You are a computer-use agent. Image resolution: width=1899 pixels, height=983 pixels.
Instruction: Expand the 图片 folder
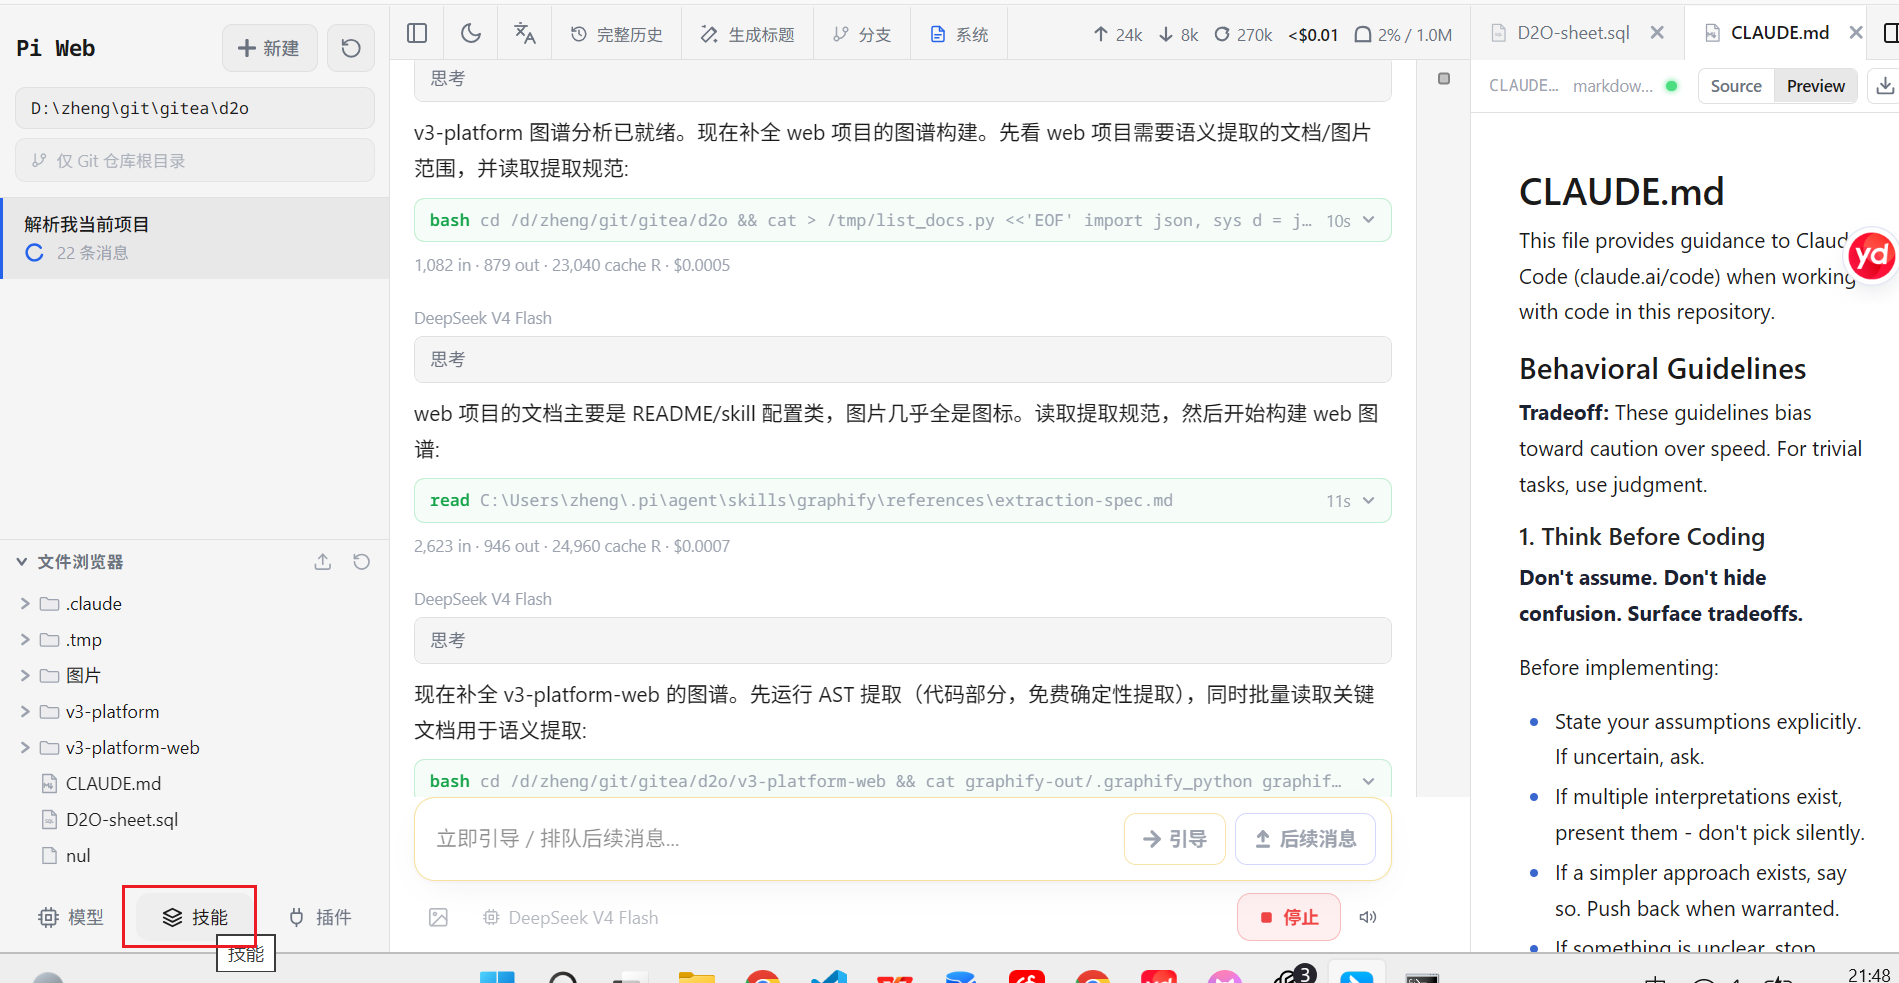point(25,676)
